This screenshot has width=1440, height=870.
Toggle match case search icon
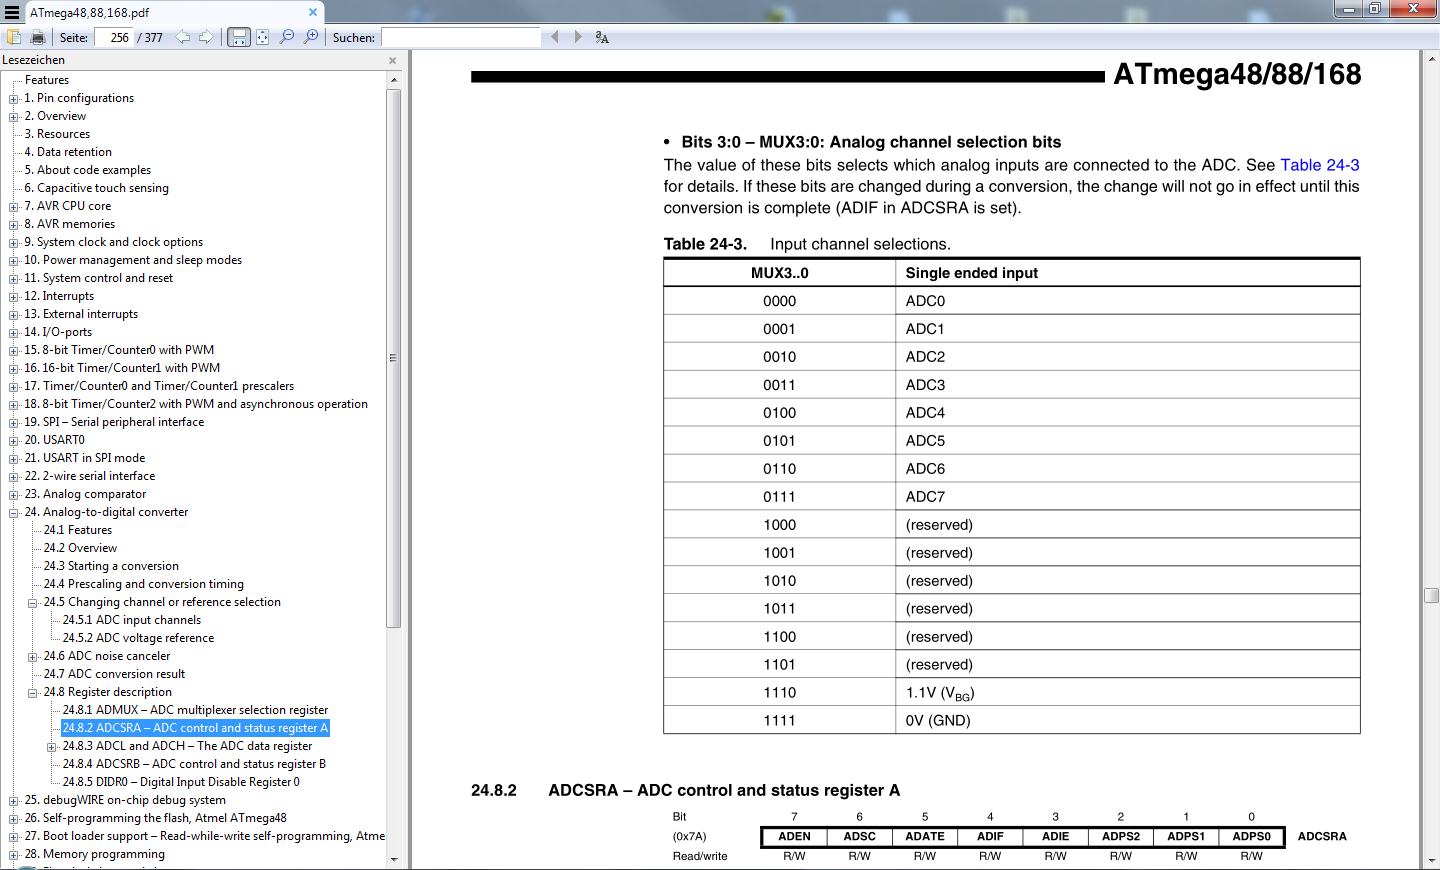pyautogui.click(x=602, y=37)
